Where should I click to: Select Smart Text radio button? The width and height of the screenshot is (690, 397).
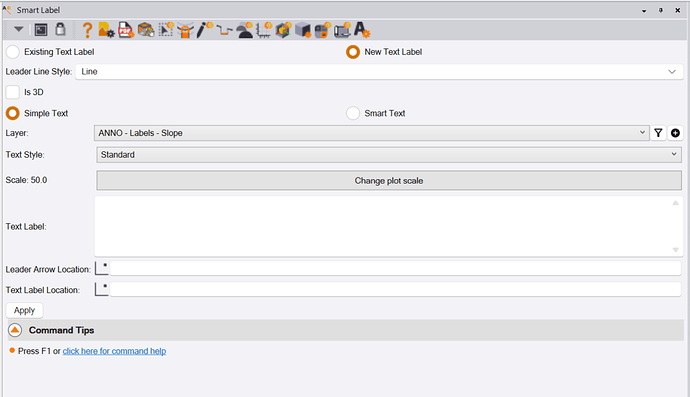(x=353, y=113)
